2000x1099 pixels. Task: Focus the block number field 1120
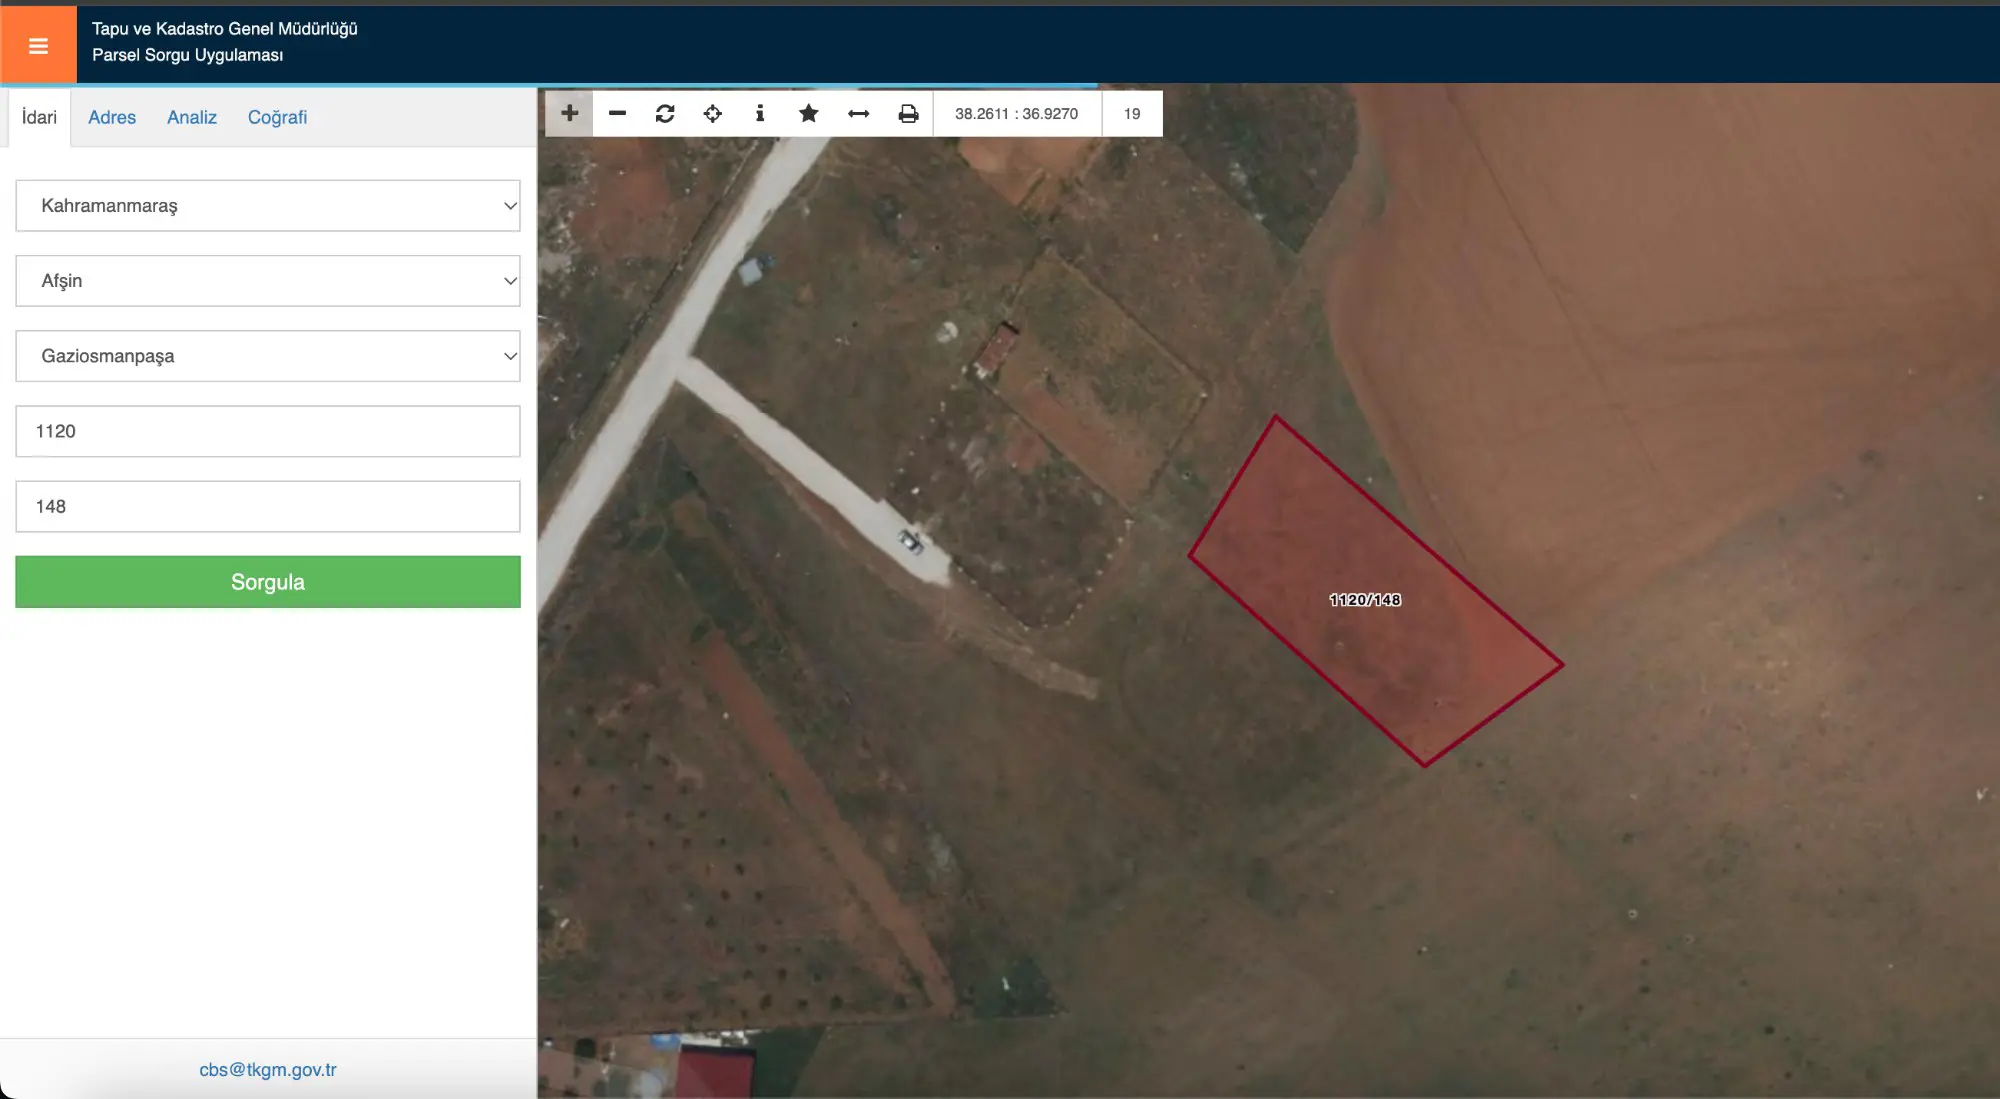pos(268,431)
